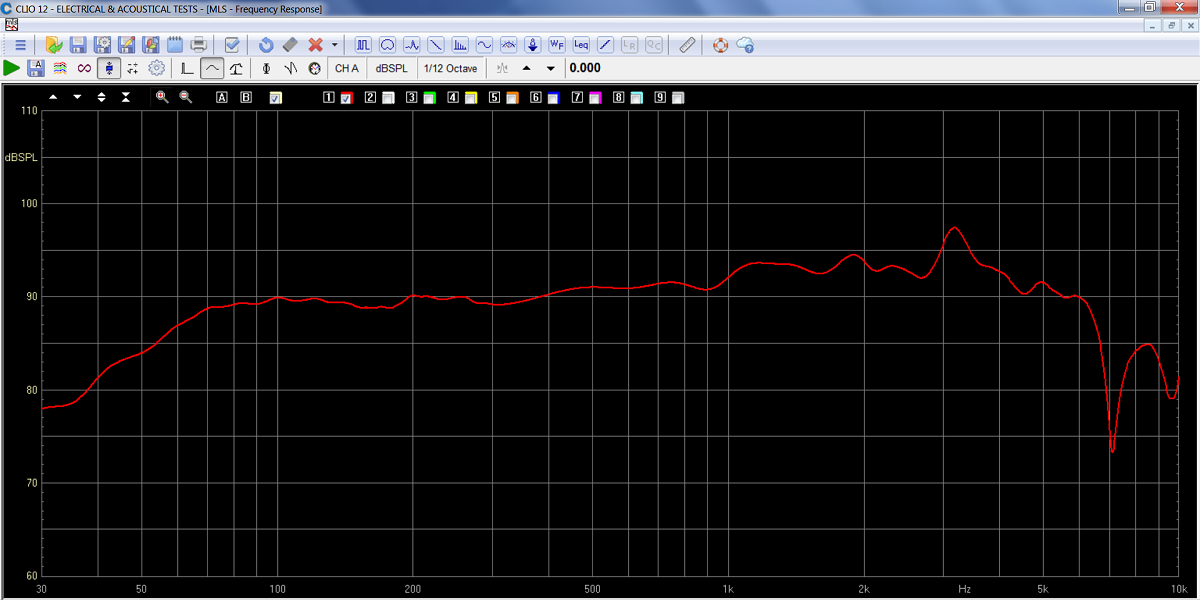Click the balance scale icon
The width and height of the screenshot is (1200, 600).
(x=235, y=68)
